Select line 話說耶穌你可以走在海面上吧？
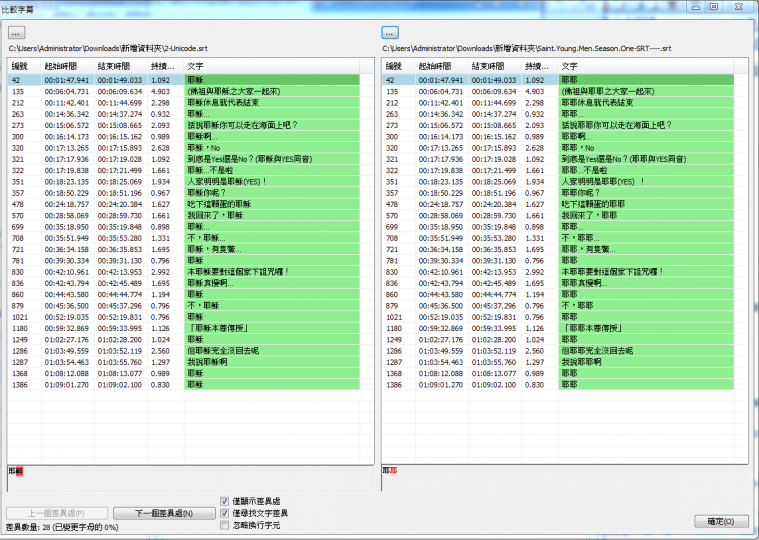This screenshot has height=540, width=759. click(183, 125)
